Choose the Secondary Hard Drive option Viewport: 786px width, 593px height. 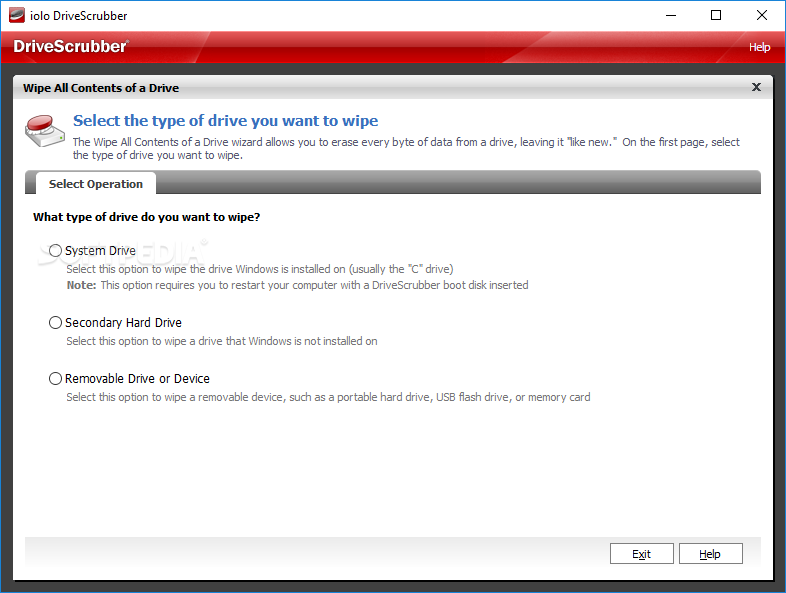coord(55,322)
